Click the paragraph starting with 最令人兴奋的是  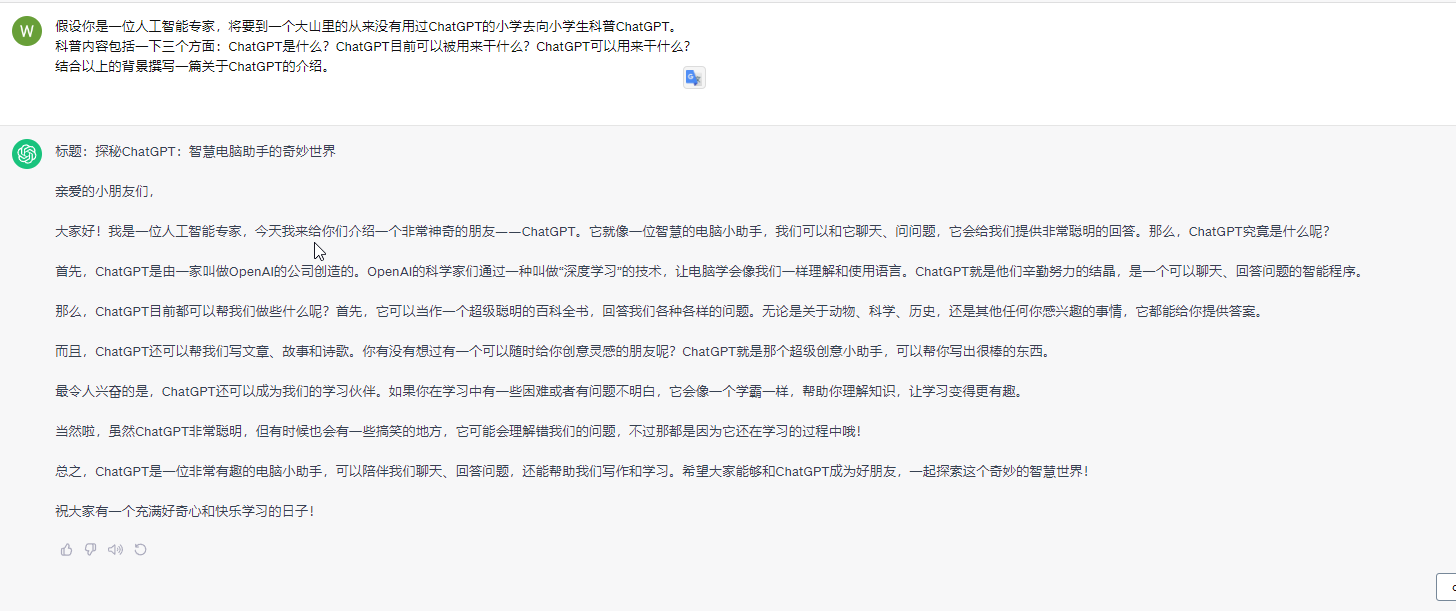[538, 391]
